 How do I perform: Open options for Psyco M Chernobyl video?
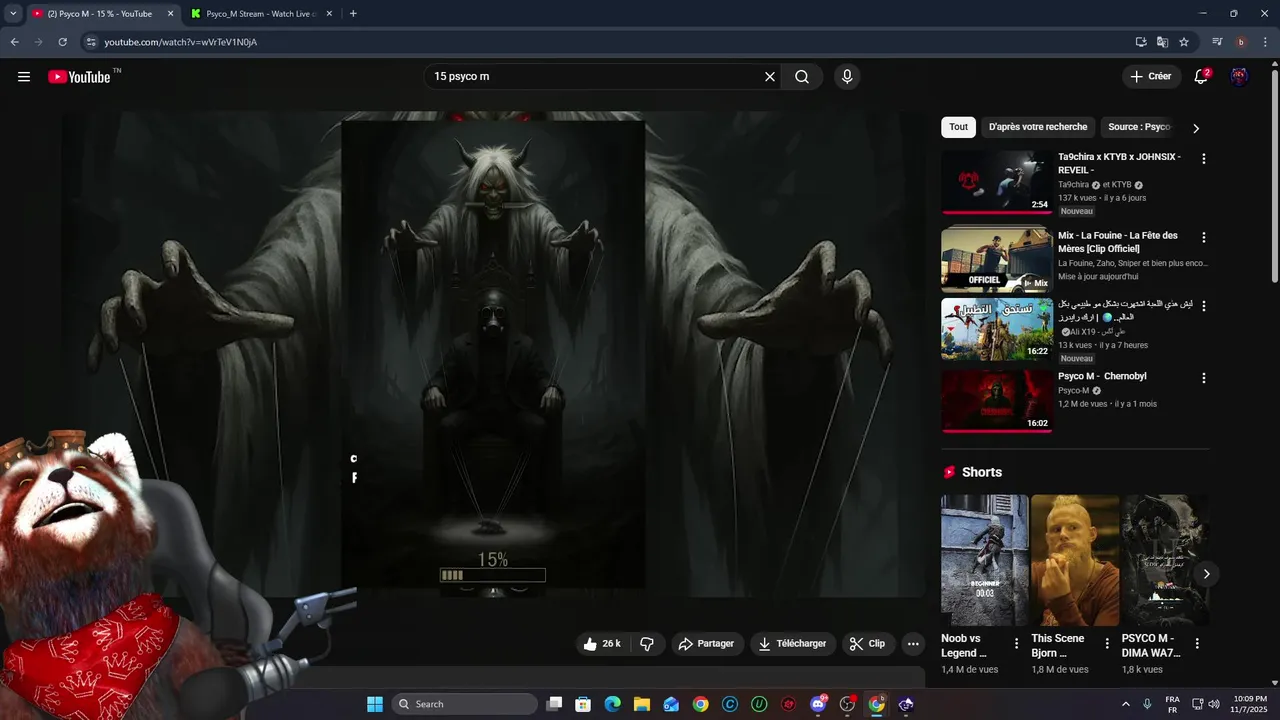[1203, 378]
